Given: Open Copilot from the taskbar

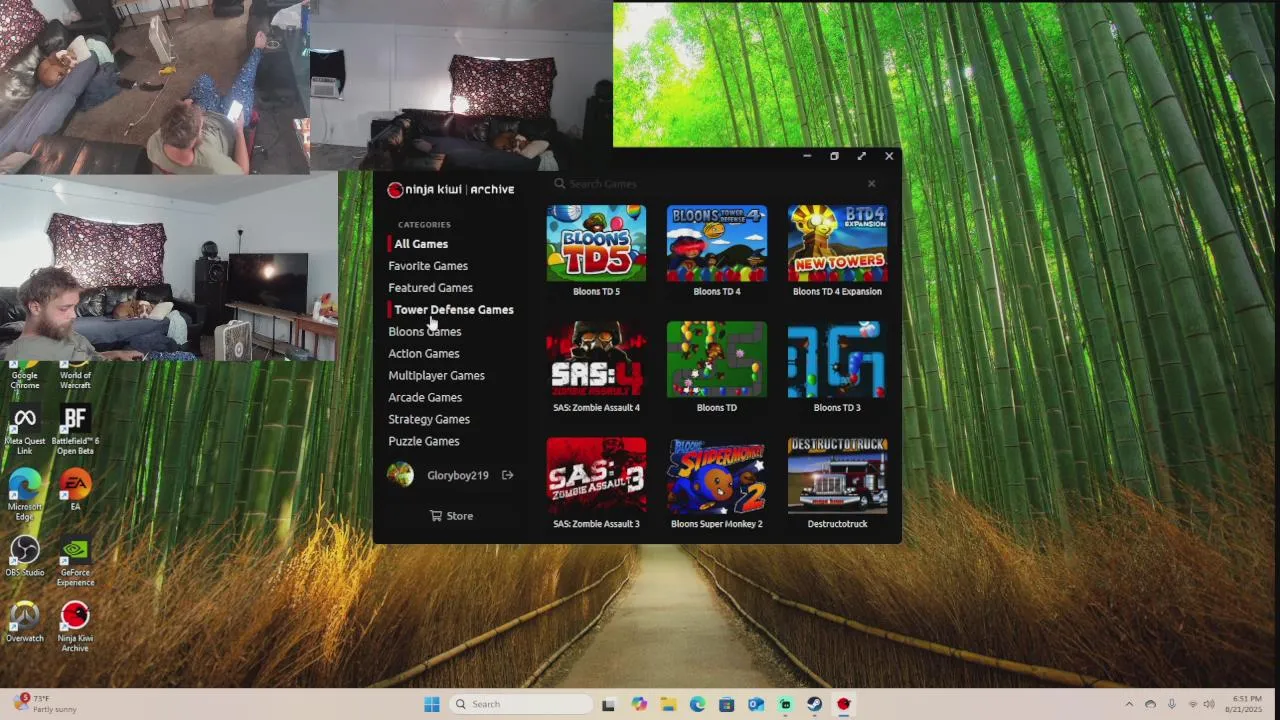Looking at the screenshot, I should tap(639, 704).
